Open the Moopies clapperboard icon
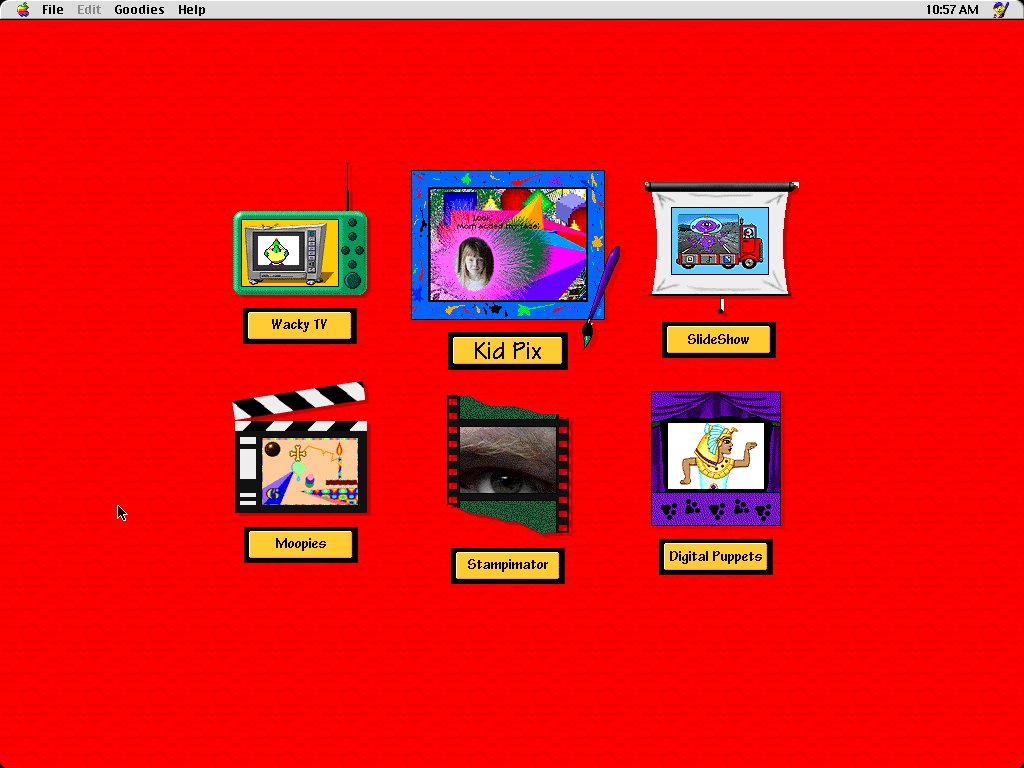1024x768 pixels. pos(300,455)
